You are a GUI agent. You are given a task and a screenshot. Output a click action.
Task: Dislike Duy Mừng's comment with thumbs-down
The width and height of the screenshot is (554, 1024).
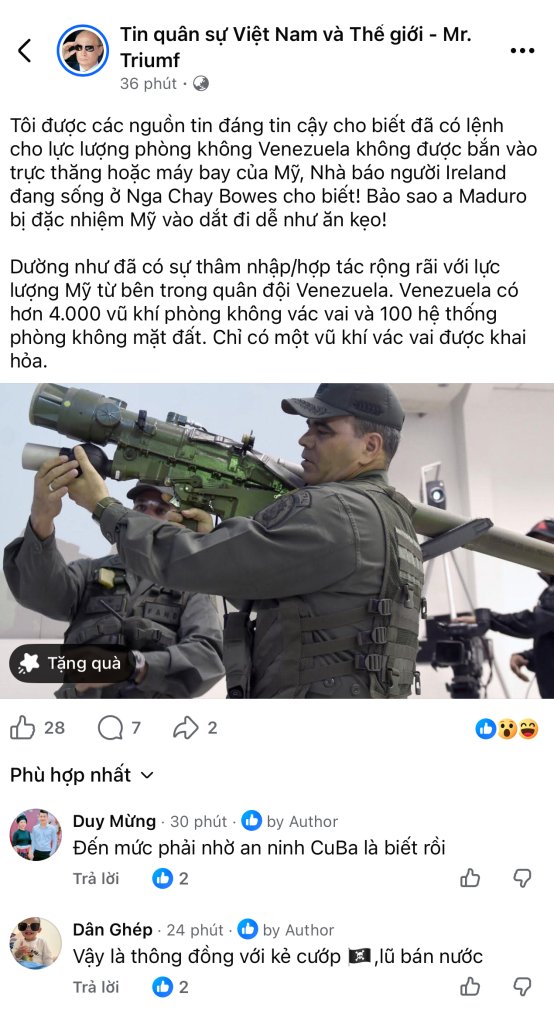522,878
